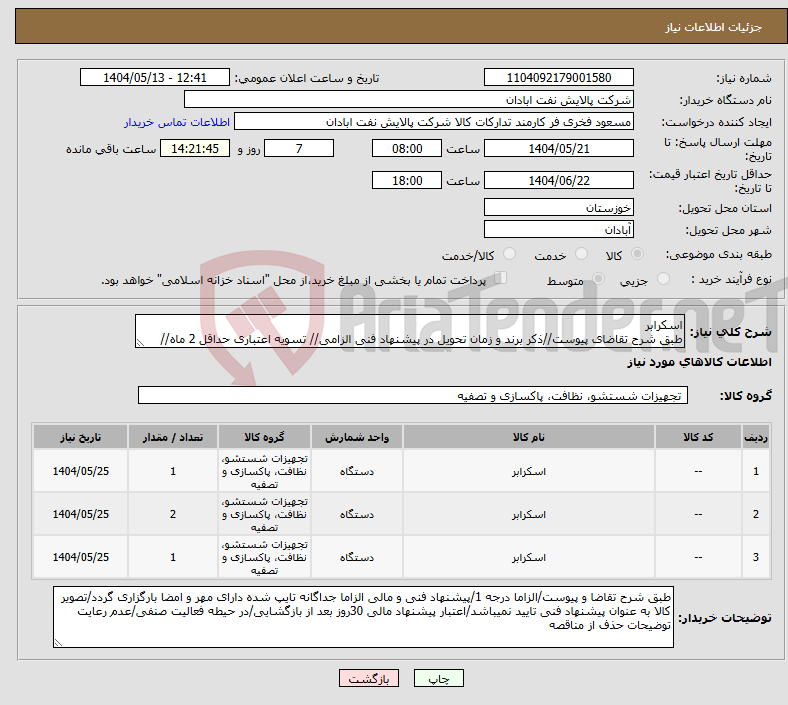Click the buyer notes text area
The image size is (788, 705).
coord(363,617)
